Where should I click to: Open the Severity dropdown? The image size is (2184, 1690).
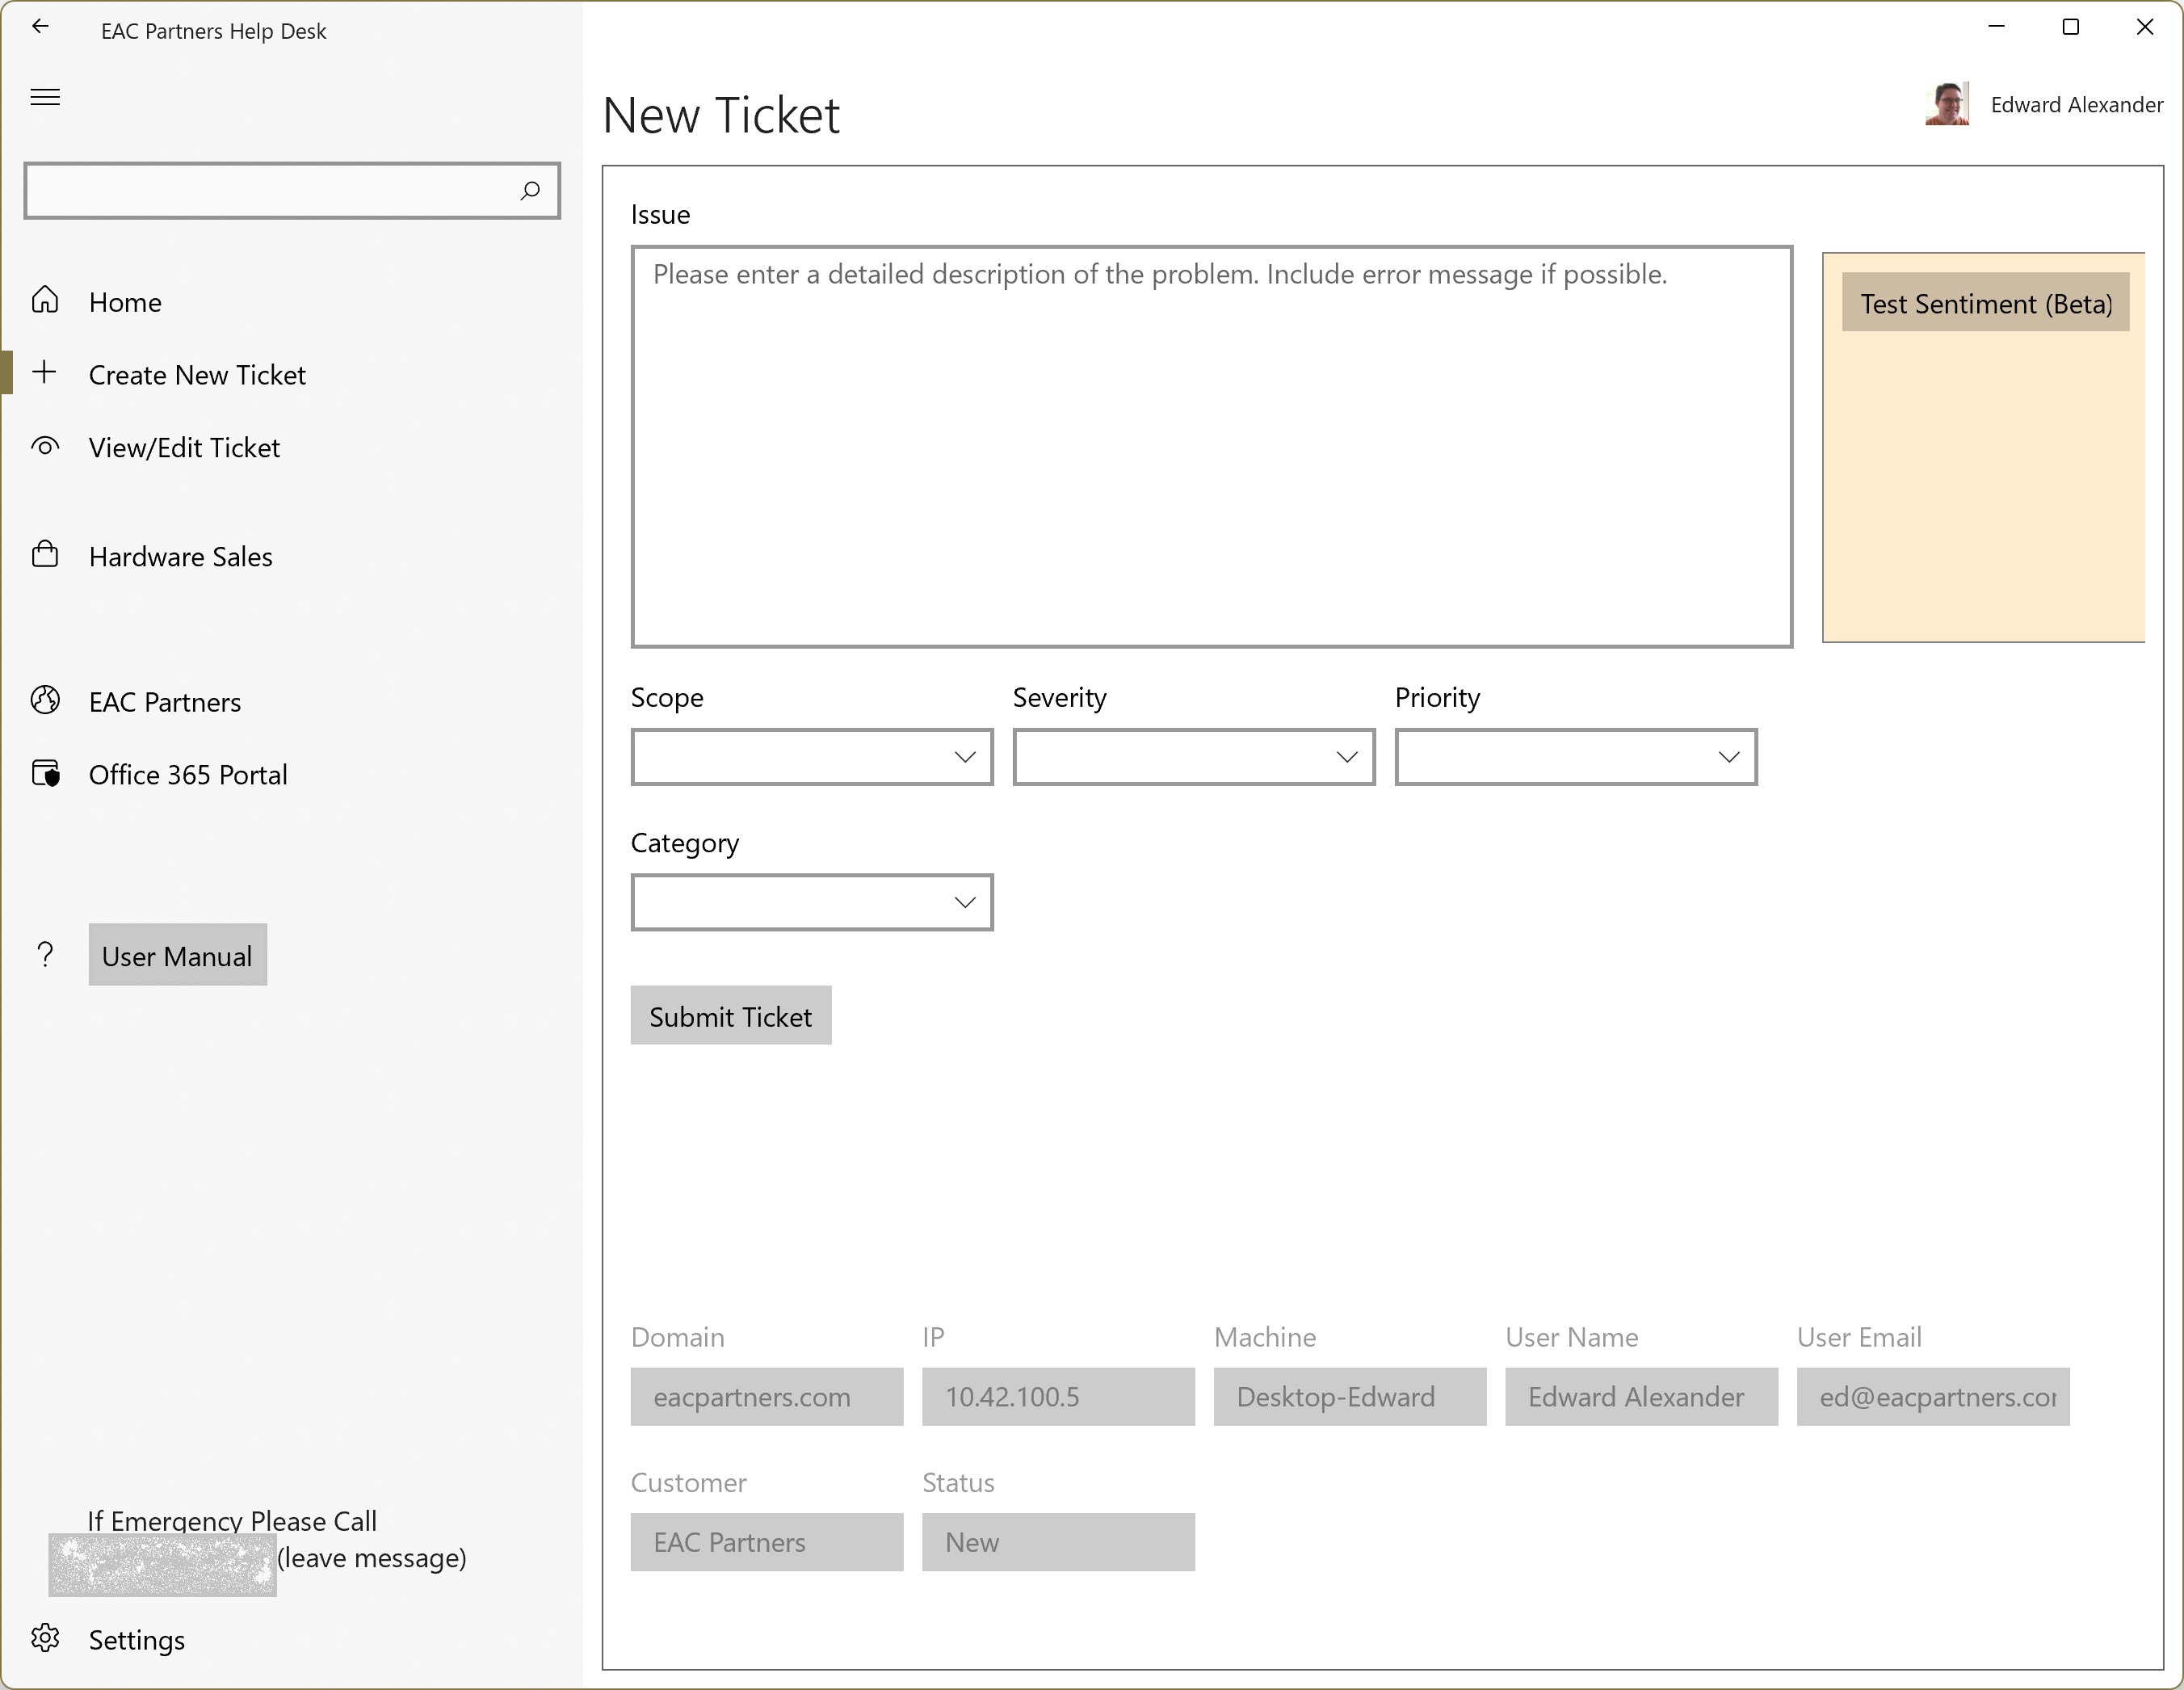pyautogui.click(x=1193, y=757)
